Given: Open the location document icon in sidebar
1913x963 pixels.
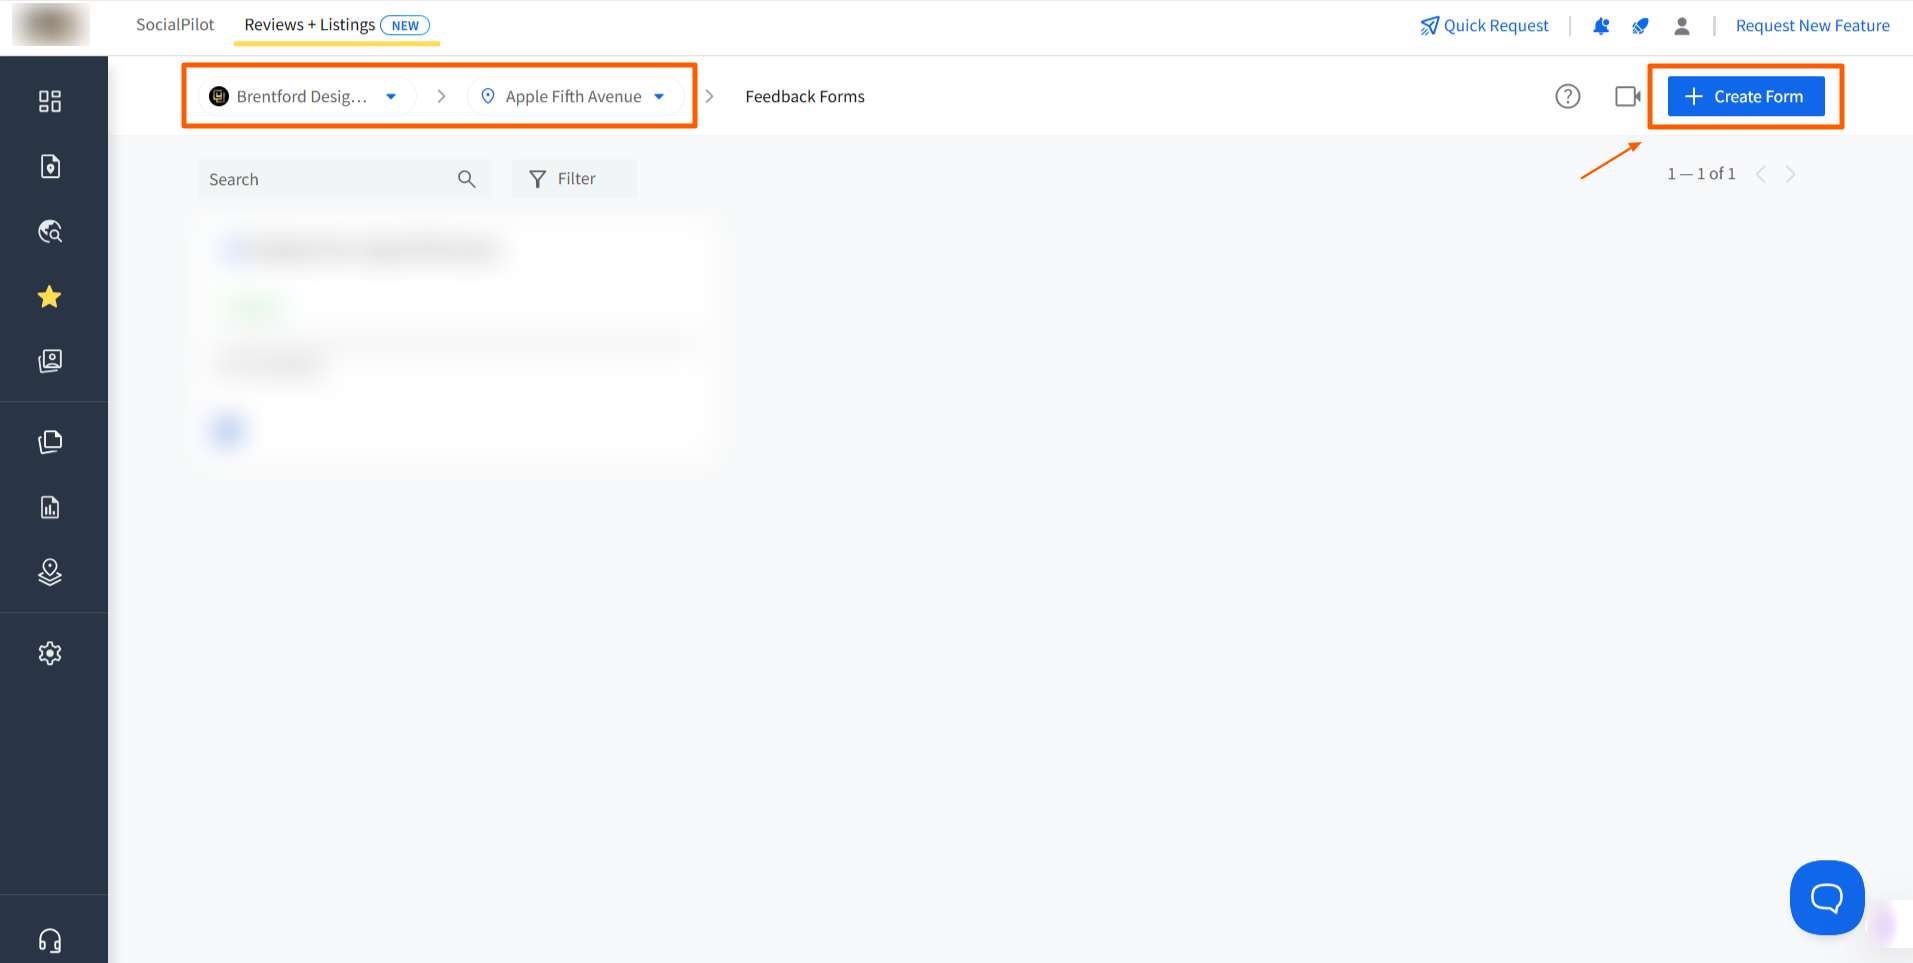Looking at the screenshot, I should tap(50, 166).
